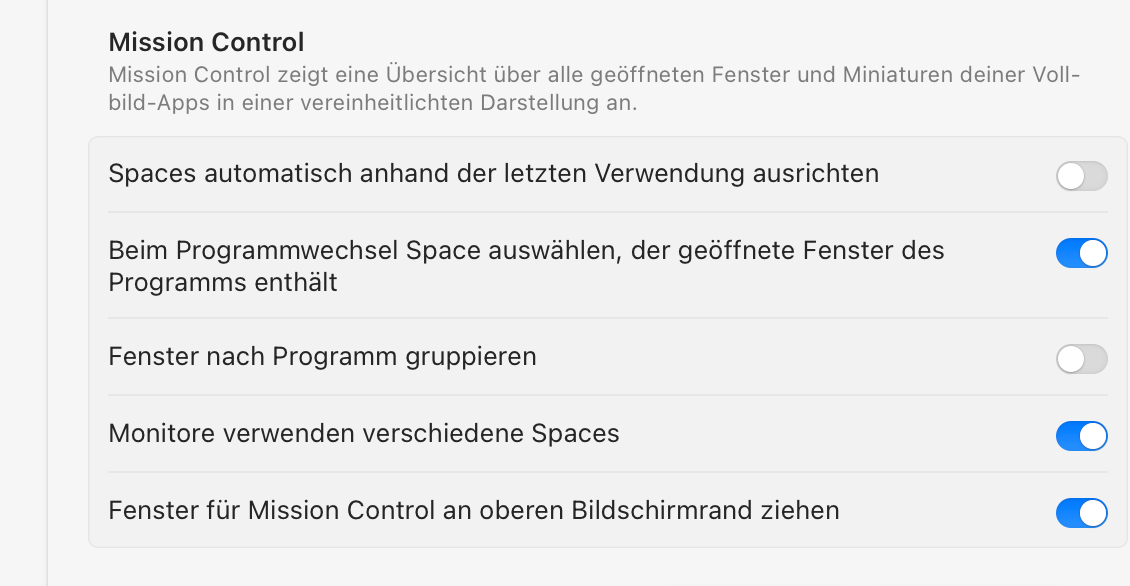Image resolution: width=1130 pixels, height=586 pixels.
Task: Click the 'Mission Control' section heading
Action: (x=206, y=43)
